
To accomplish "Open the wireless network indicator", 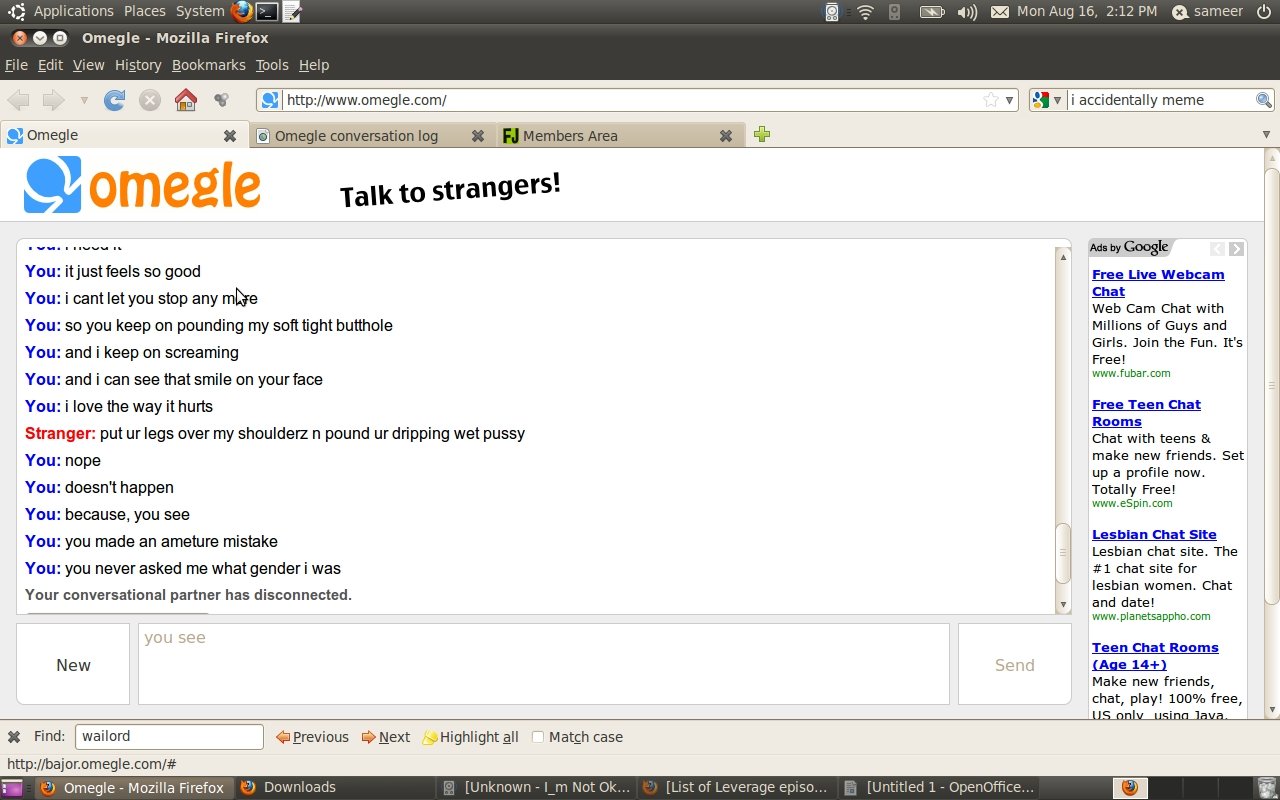I will pos(866,12).
